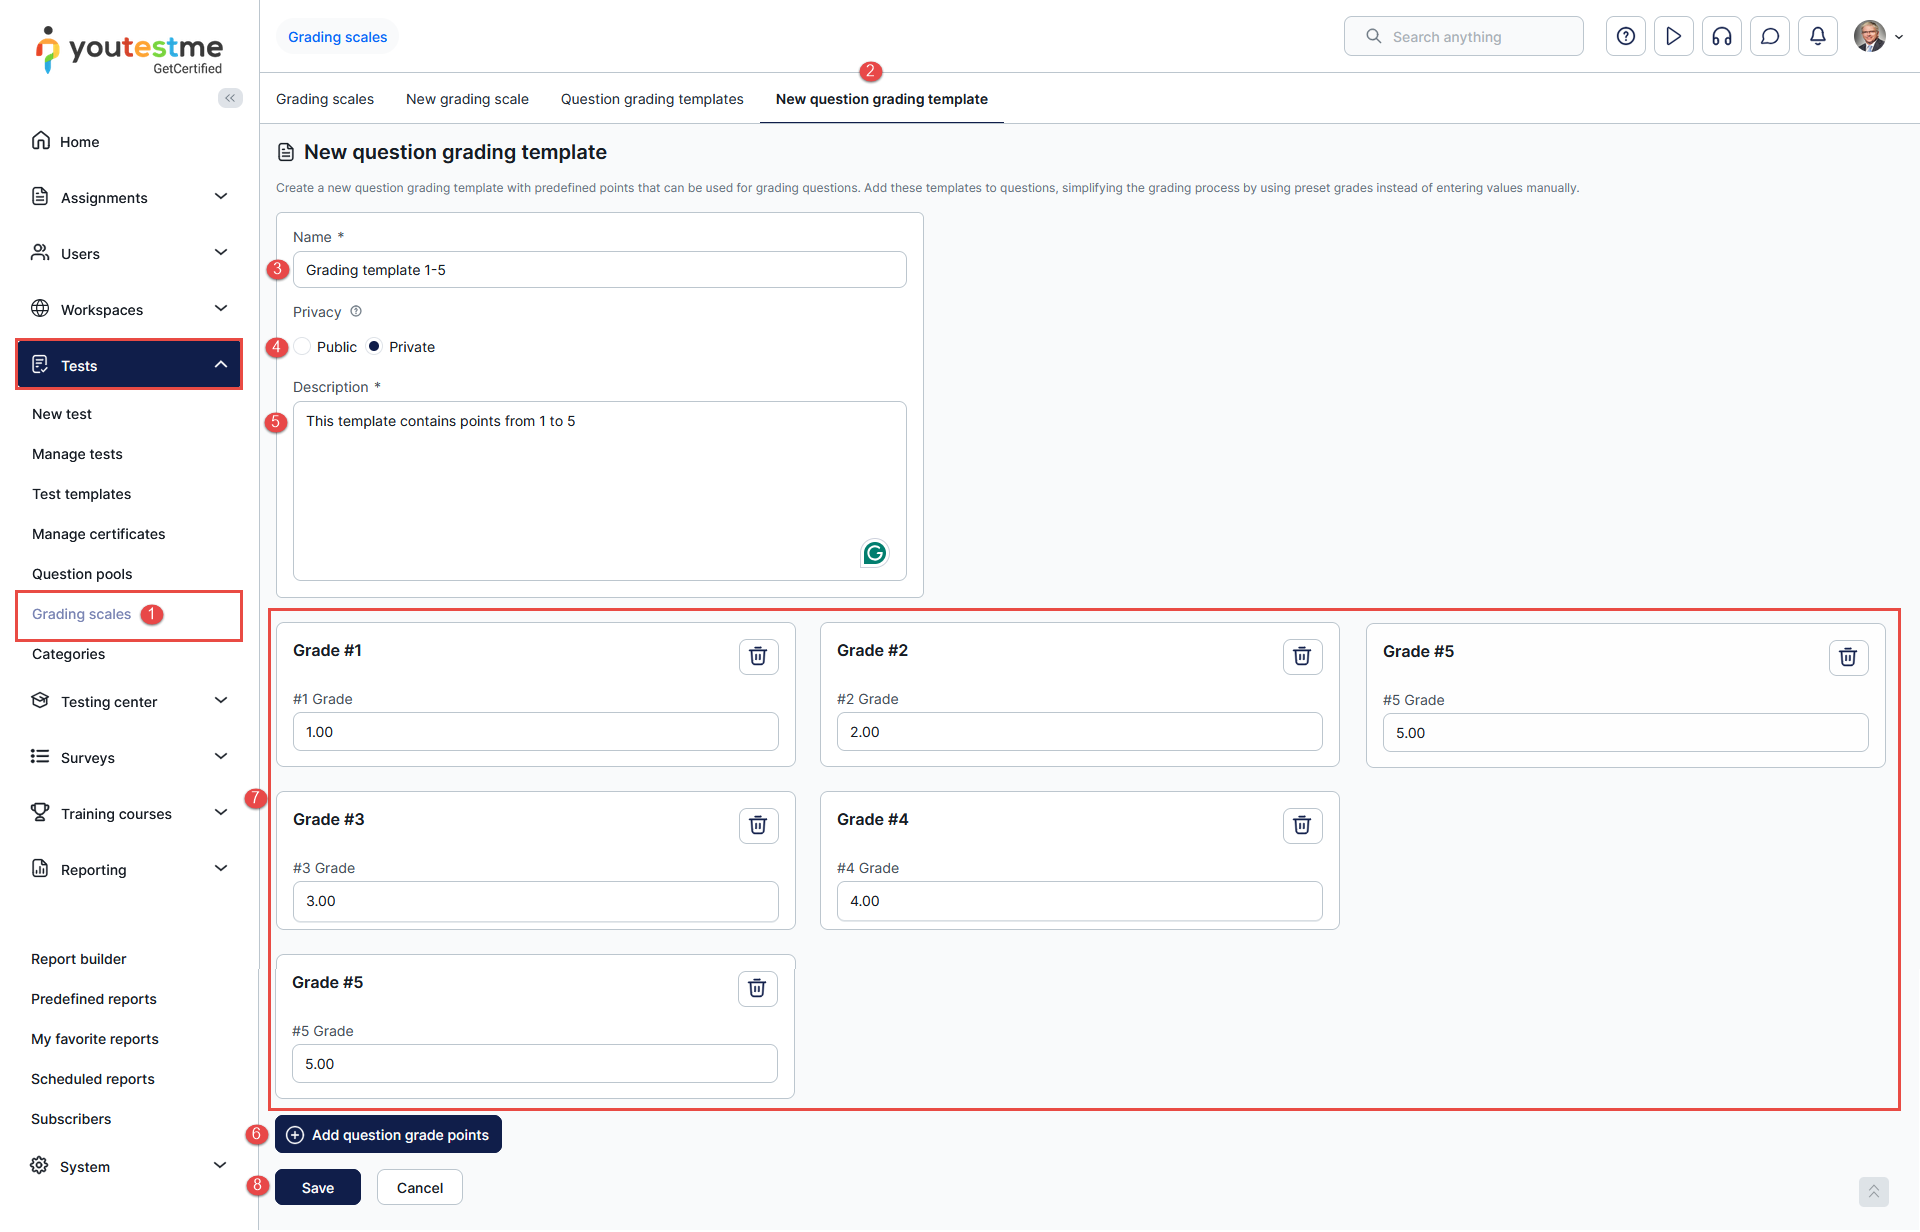The width and height of the screenshot is (1920, 1232).
Task: Save the grading template
Action: (317, 1187)
